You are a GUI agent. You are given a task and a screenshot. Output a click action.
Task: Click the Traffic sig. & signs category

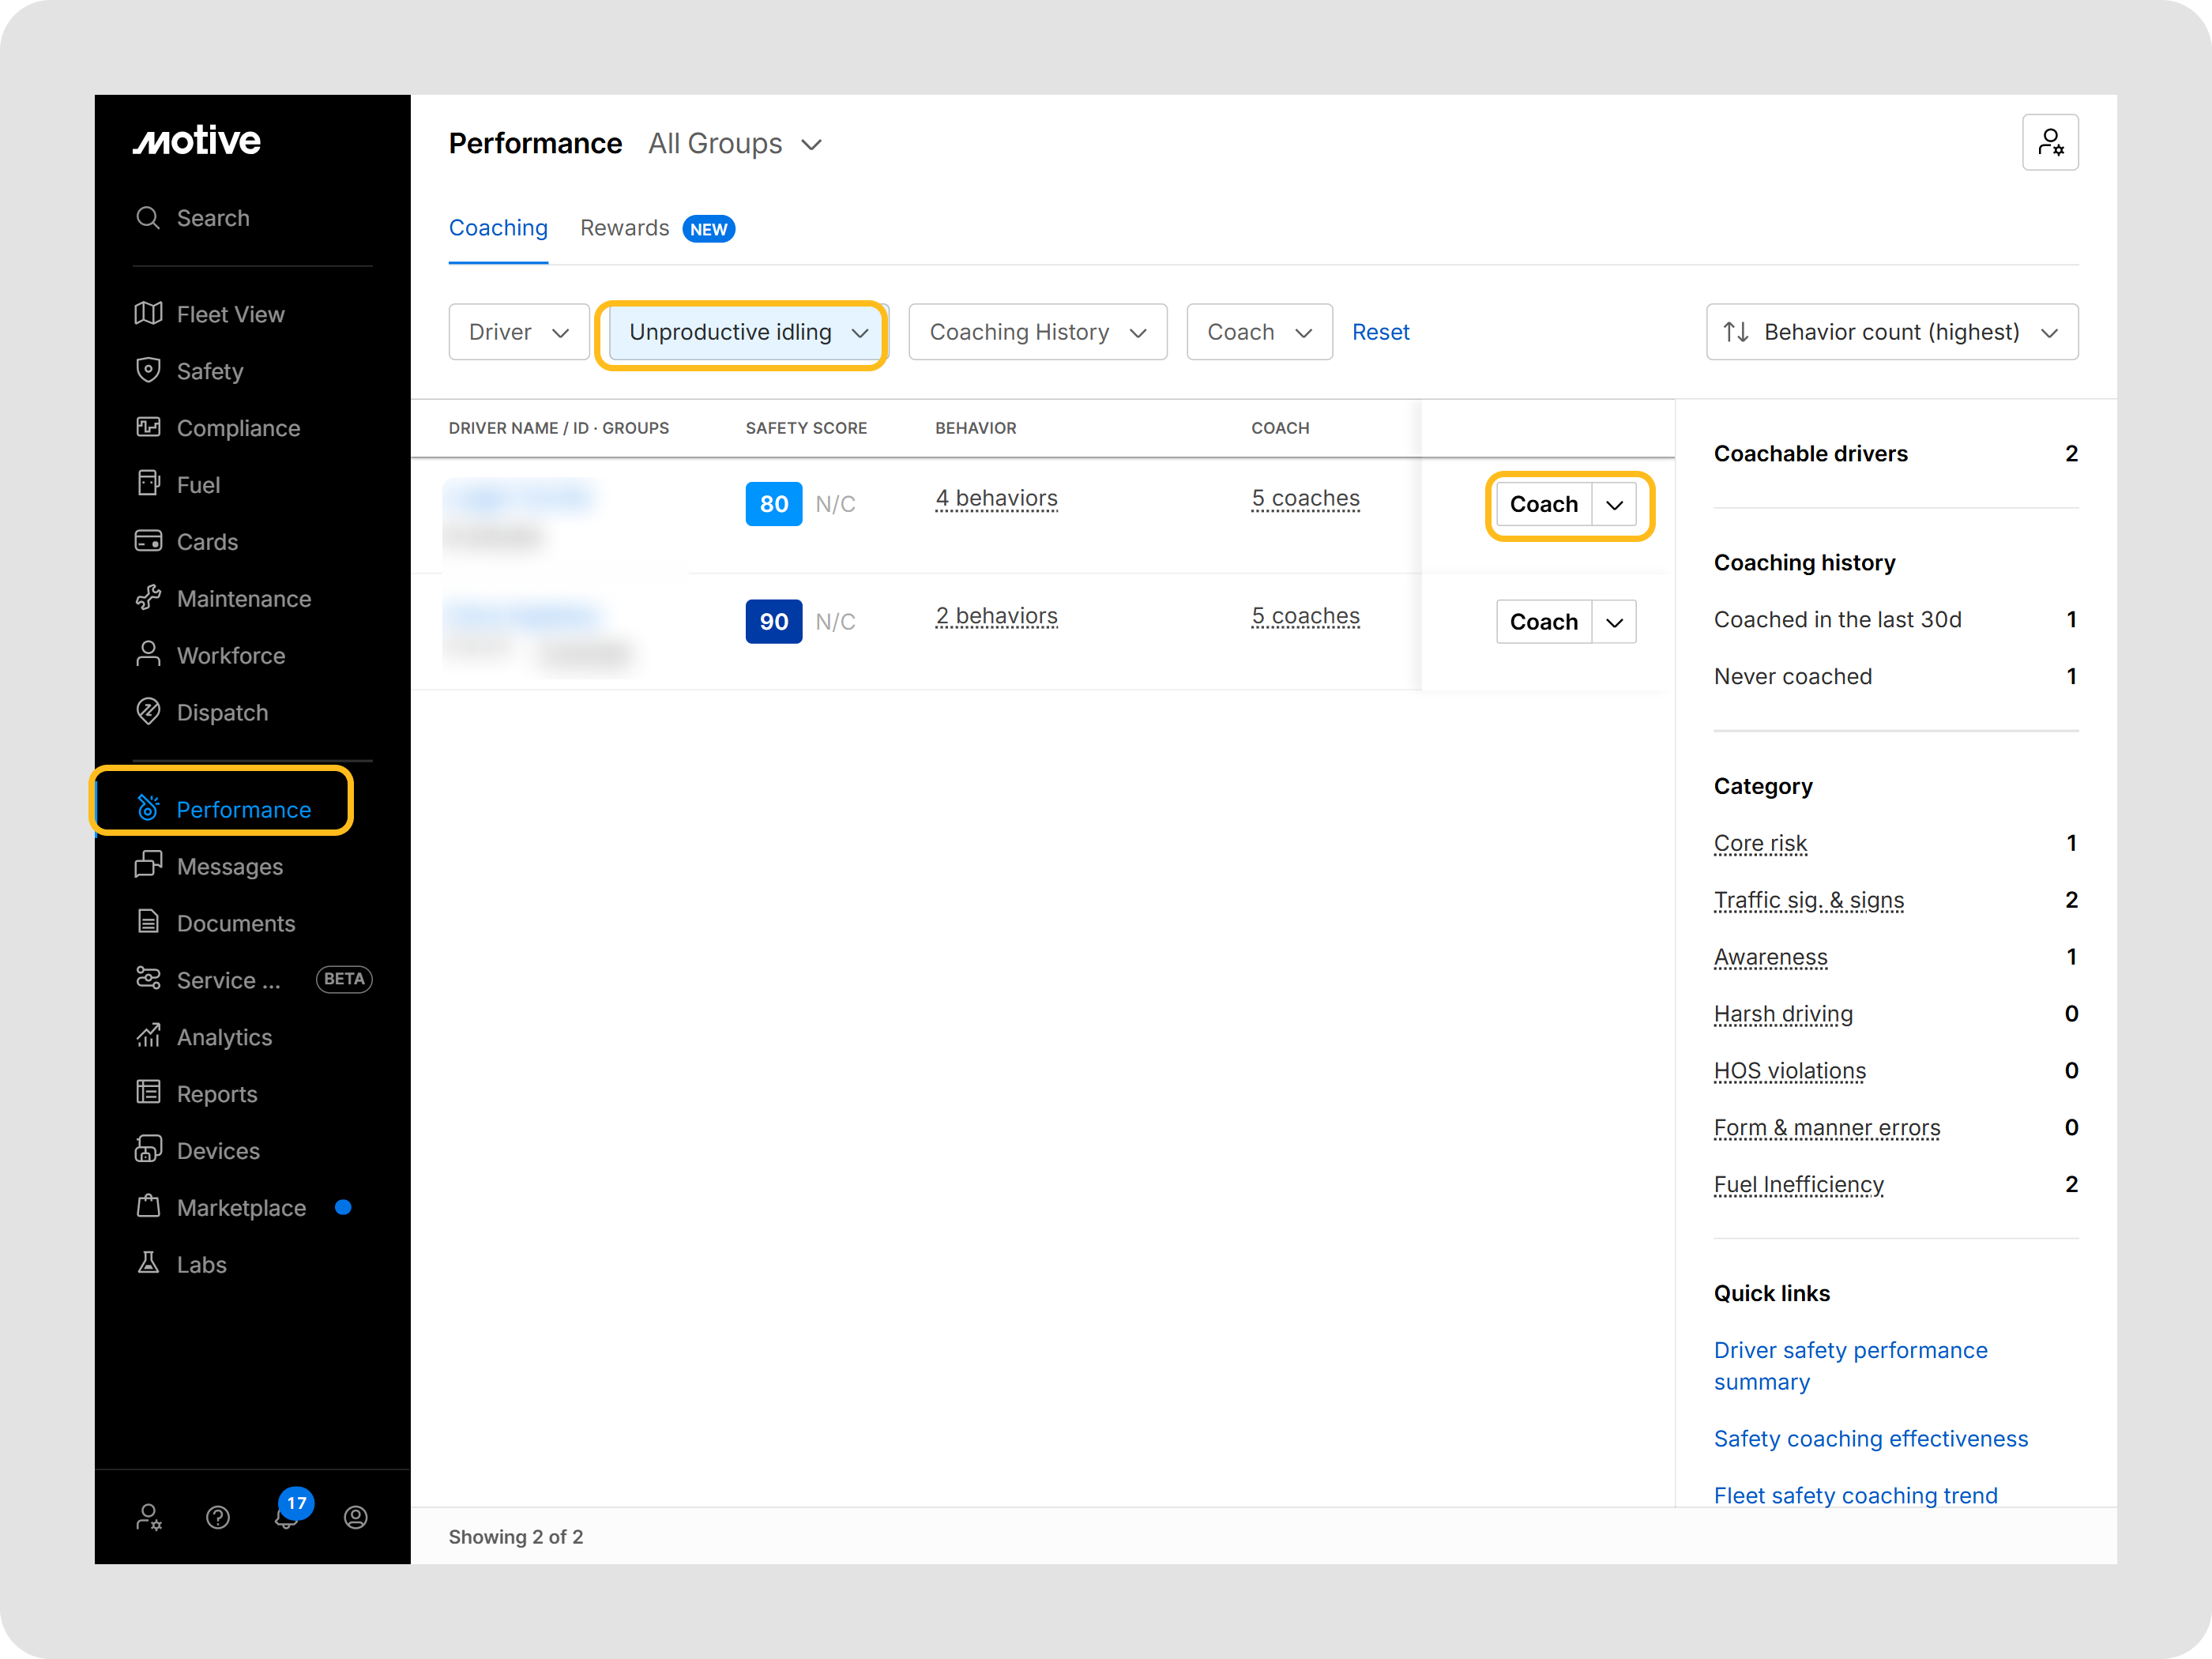(1808, 900)
